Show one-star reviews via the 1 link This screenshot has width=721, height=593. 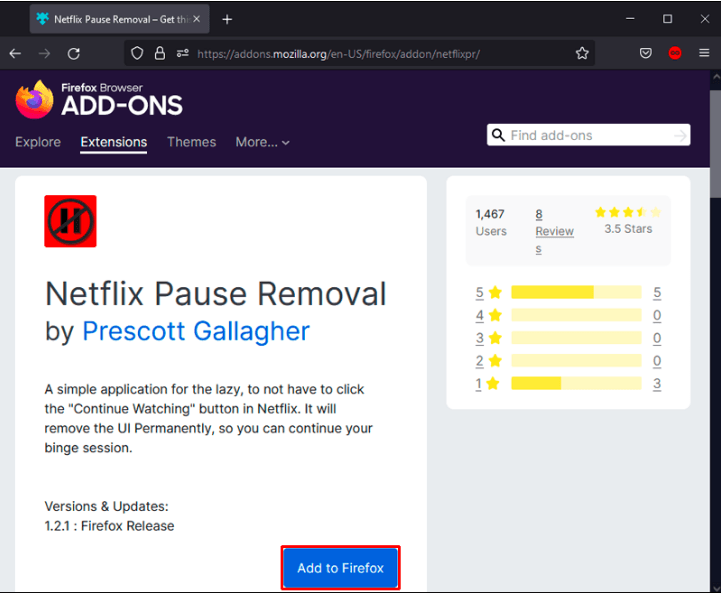(x=479, y=383)
